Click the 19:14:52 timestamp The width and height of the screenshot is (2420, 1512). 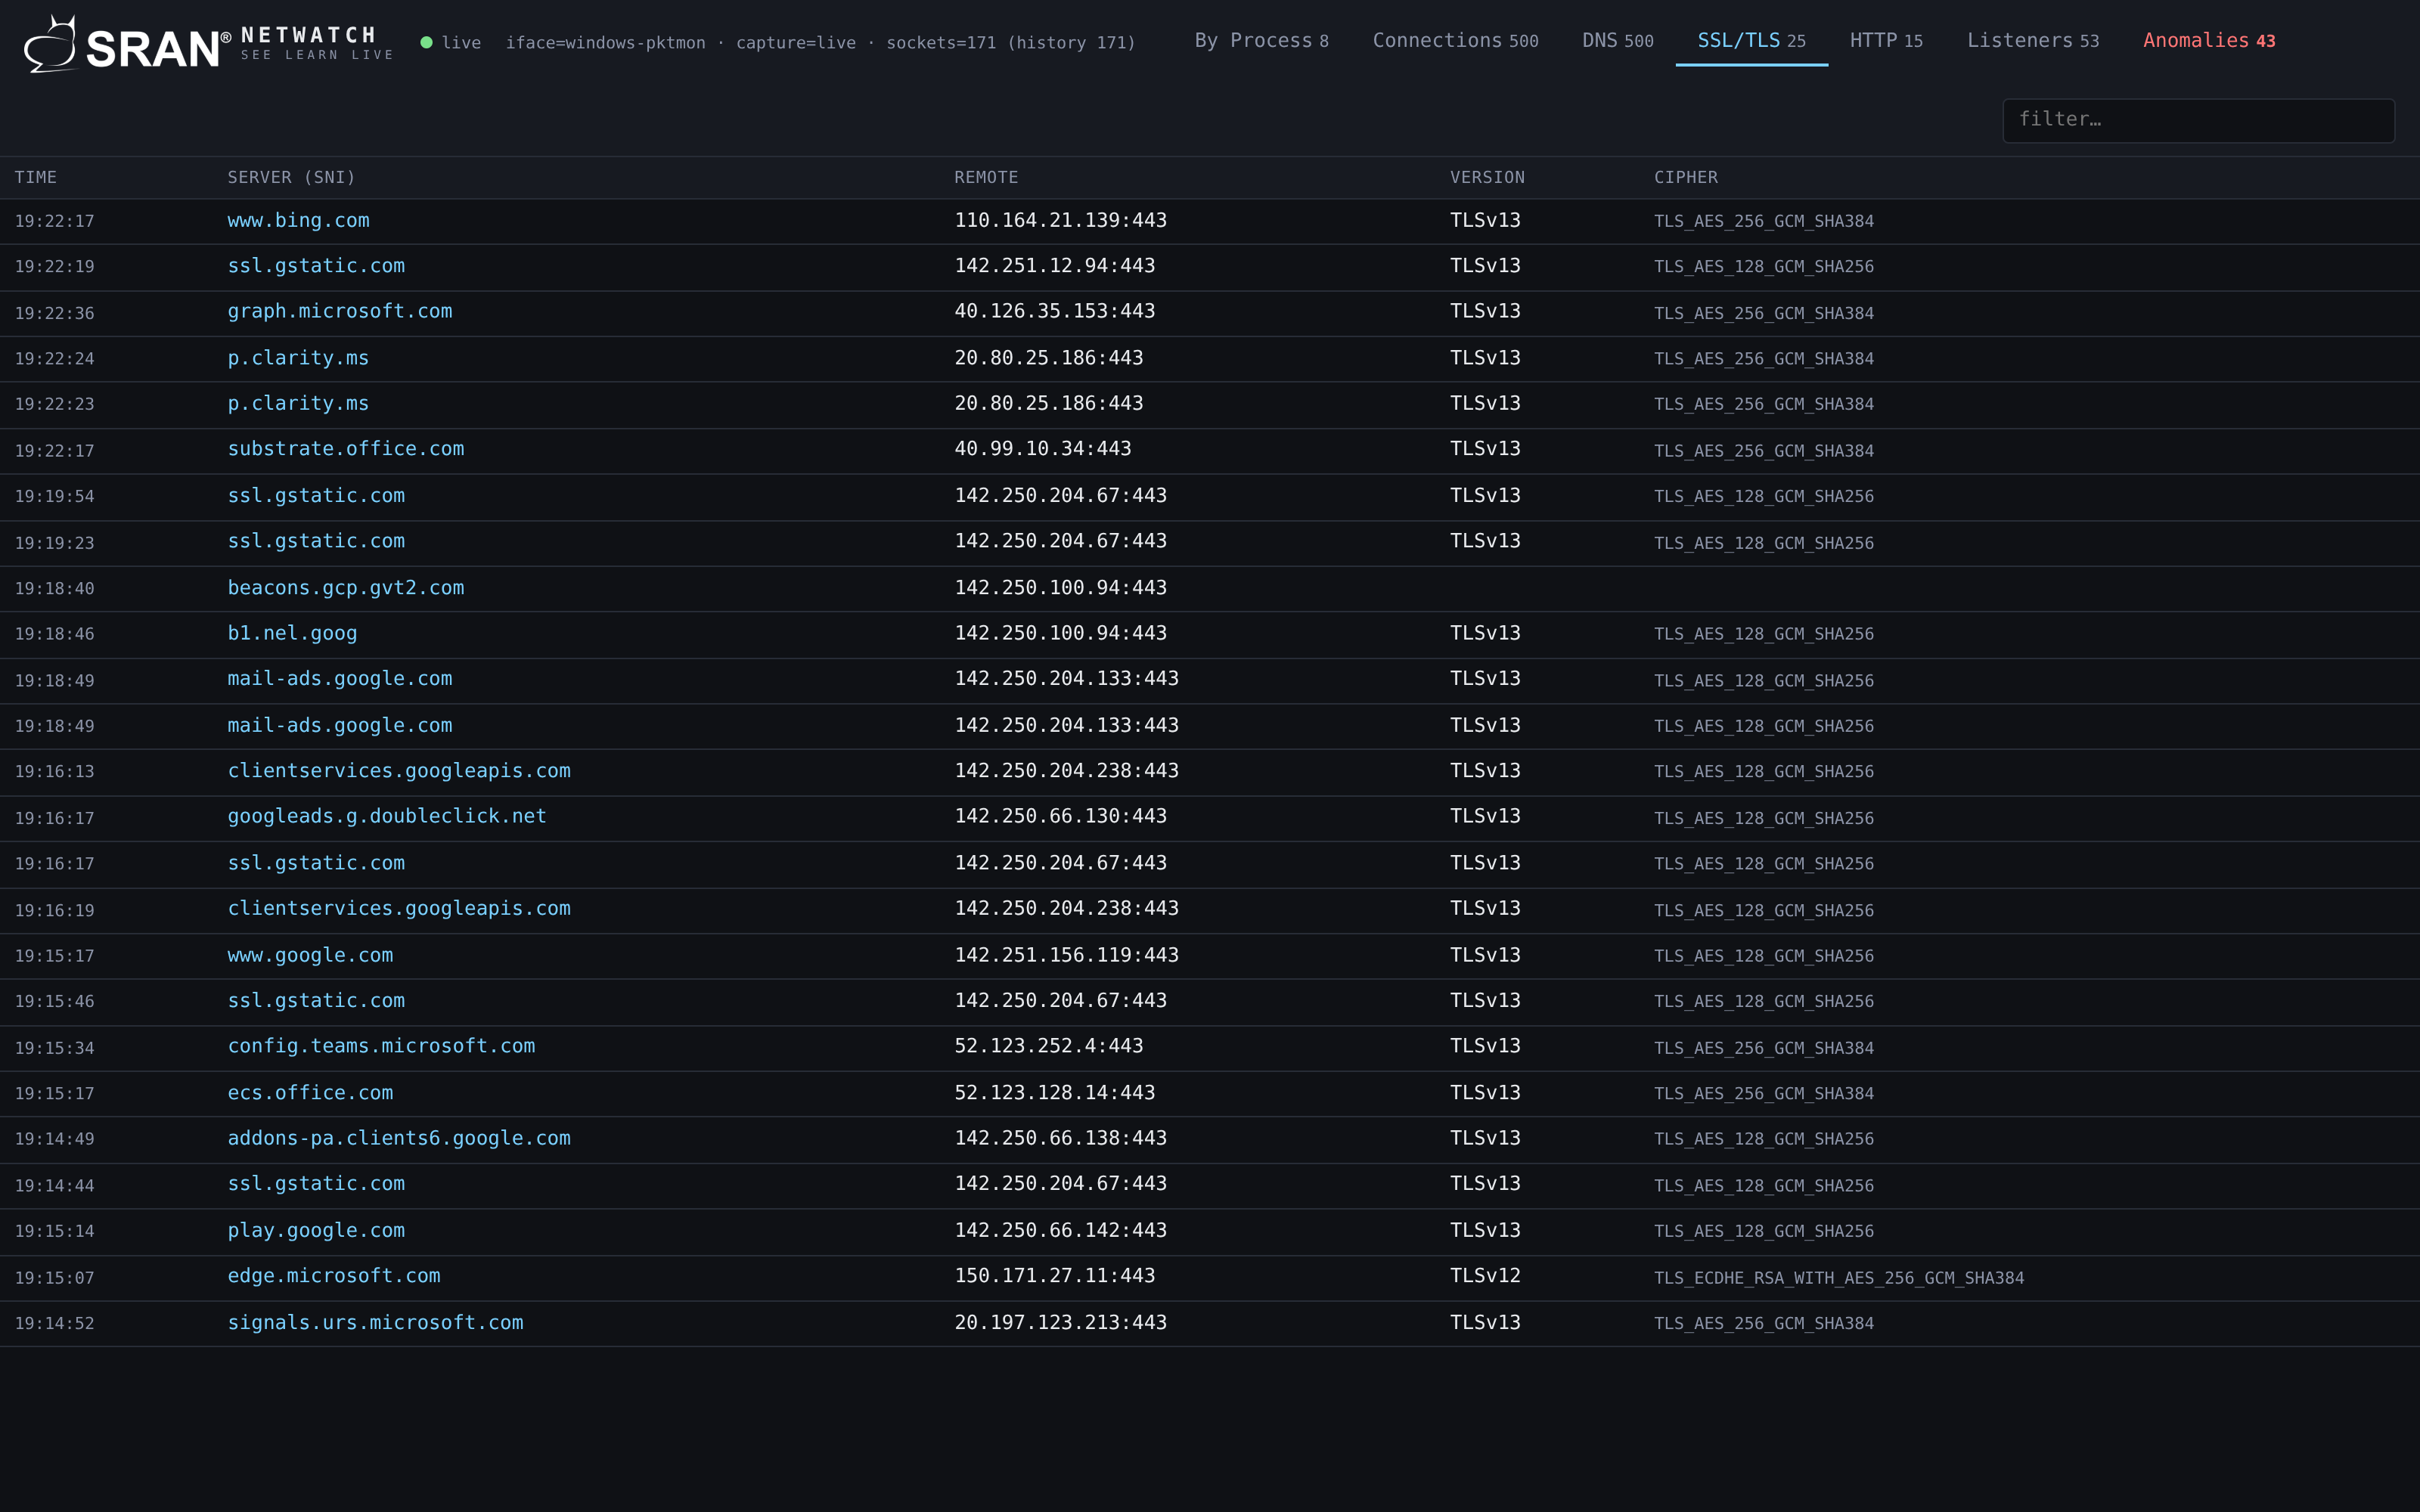point(54,1324)
